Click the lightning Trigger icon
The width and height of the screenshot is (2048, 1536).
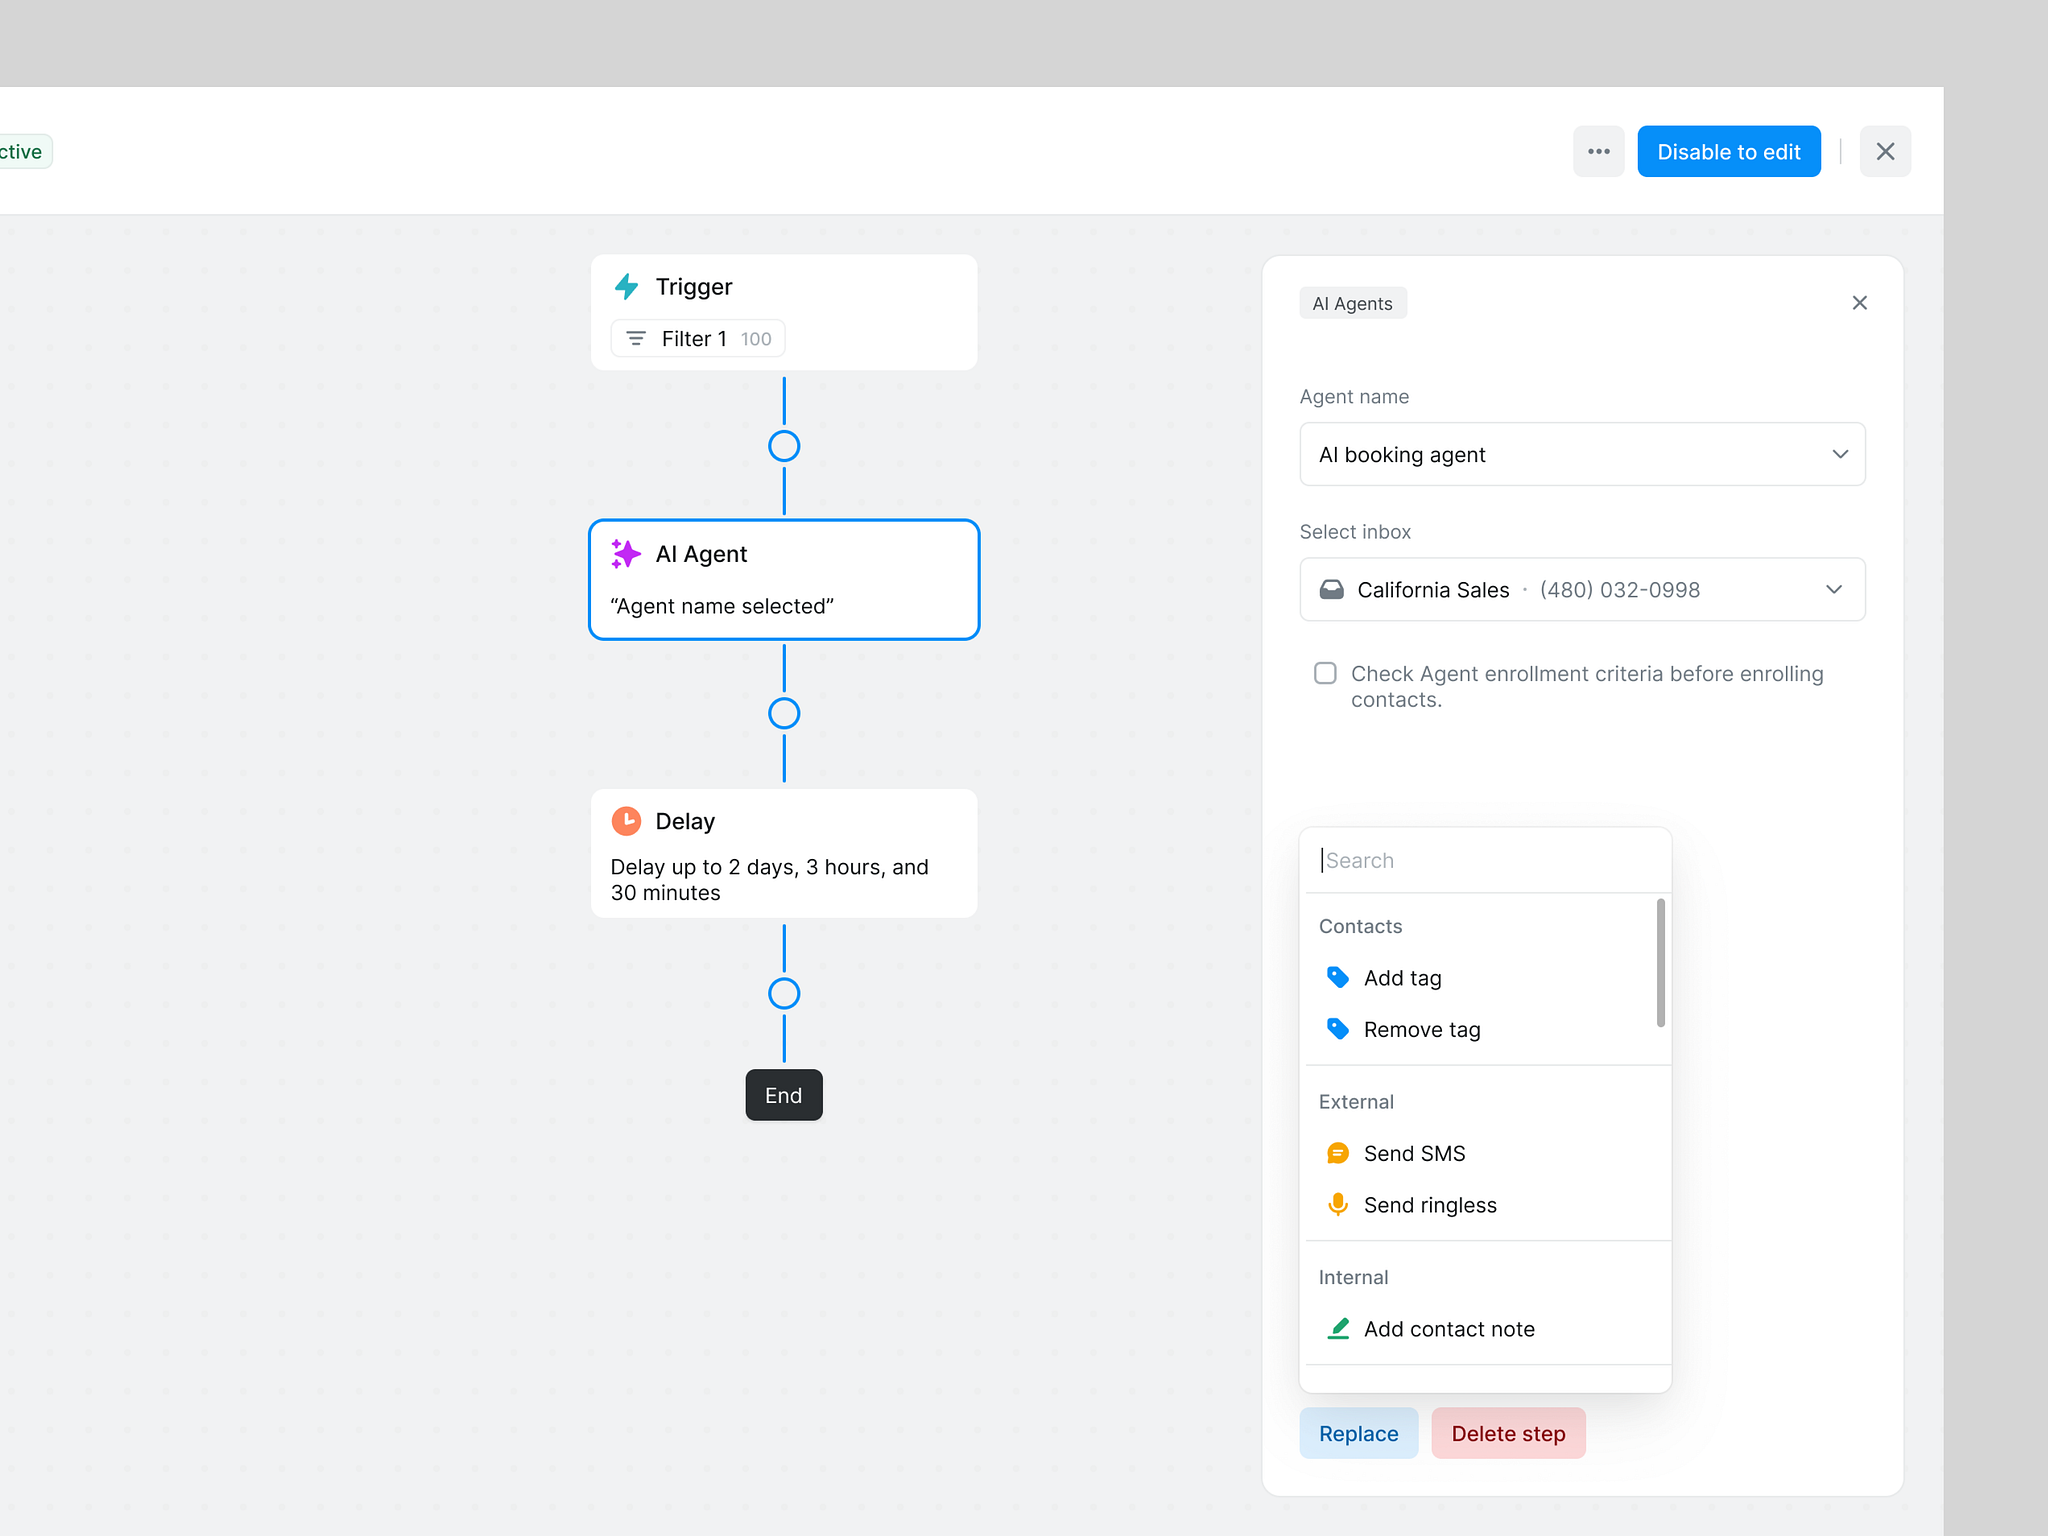pos(627,286)
